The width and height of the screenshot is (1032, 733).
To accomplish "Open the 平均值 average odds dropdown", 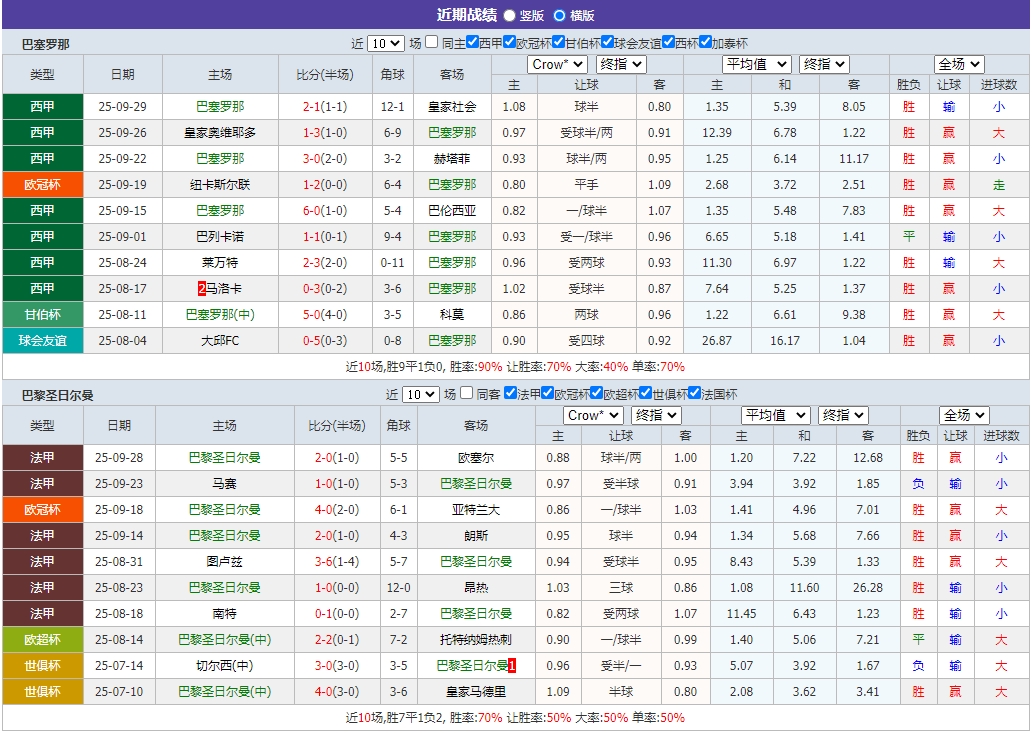I will tap(756, 64).
